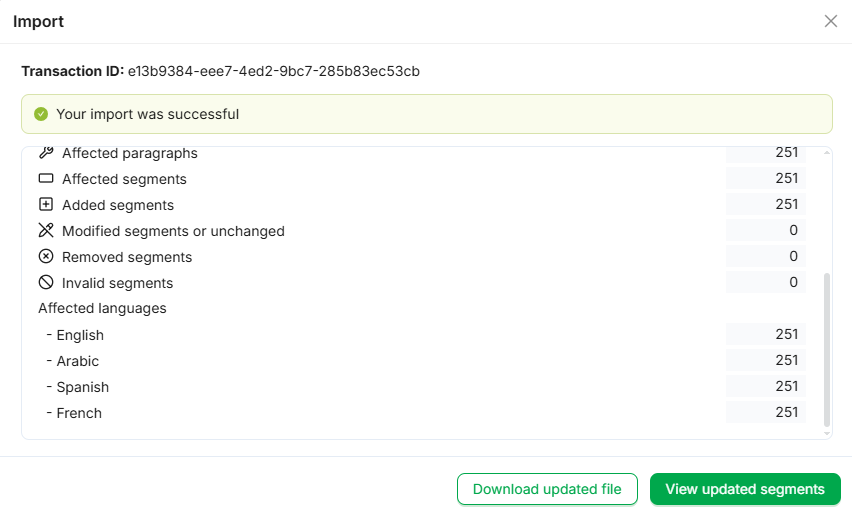Select the Spanish language row

(82, 387)
